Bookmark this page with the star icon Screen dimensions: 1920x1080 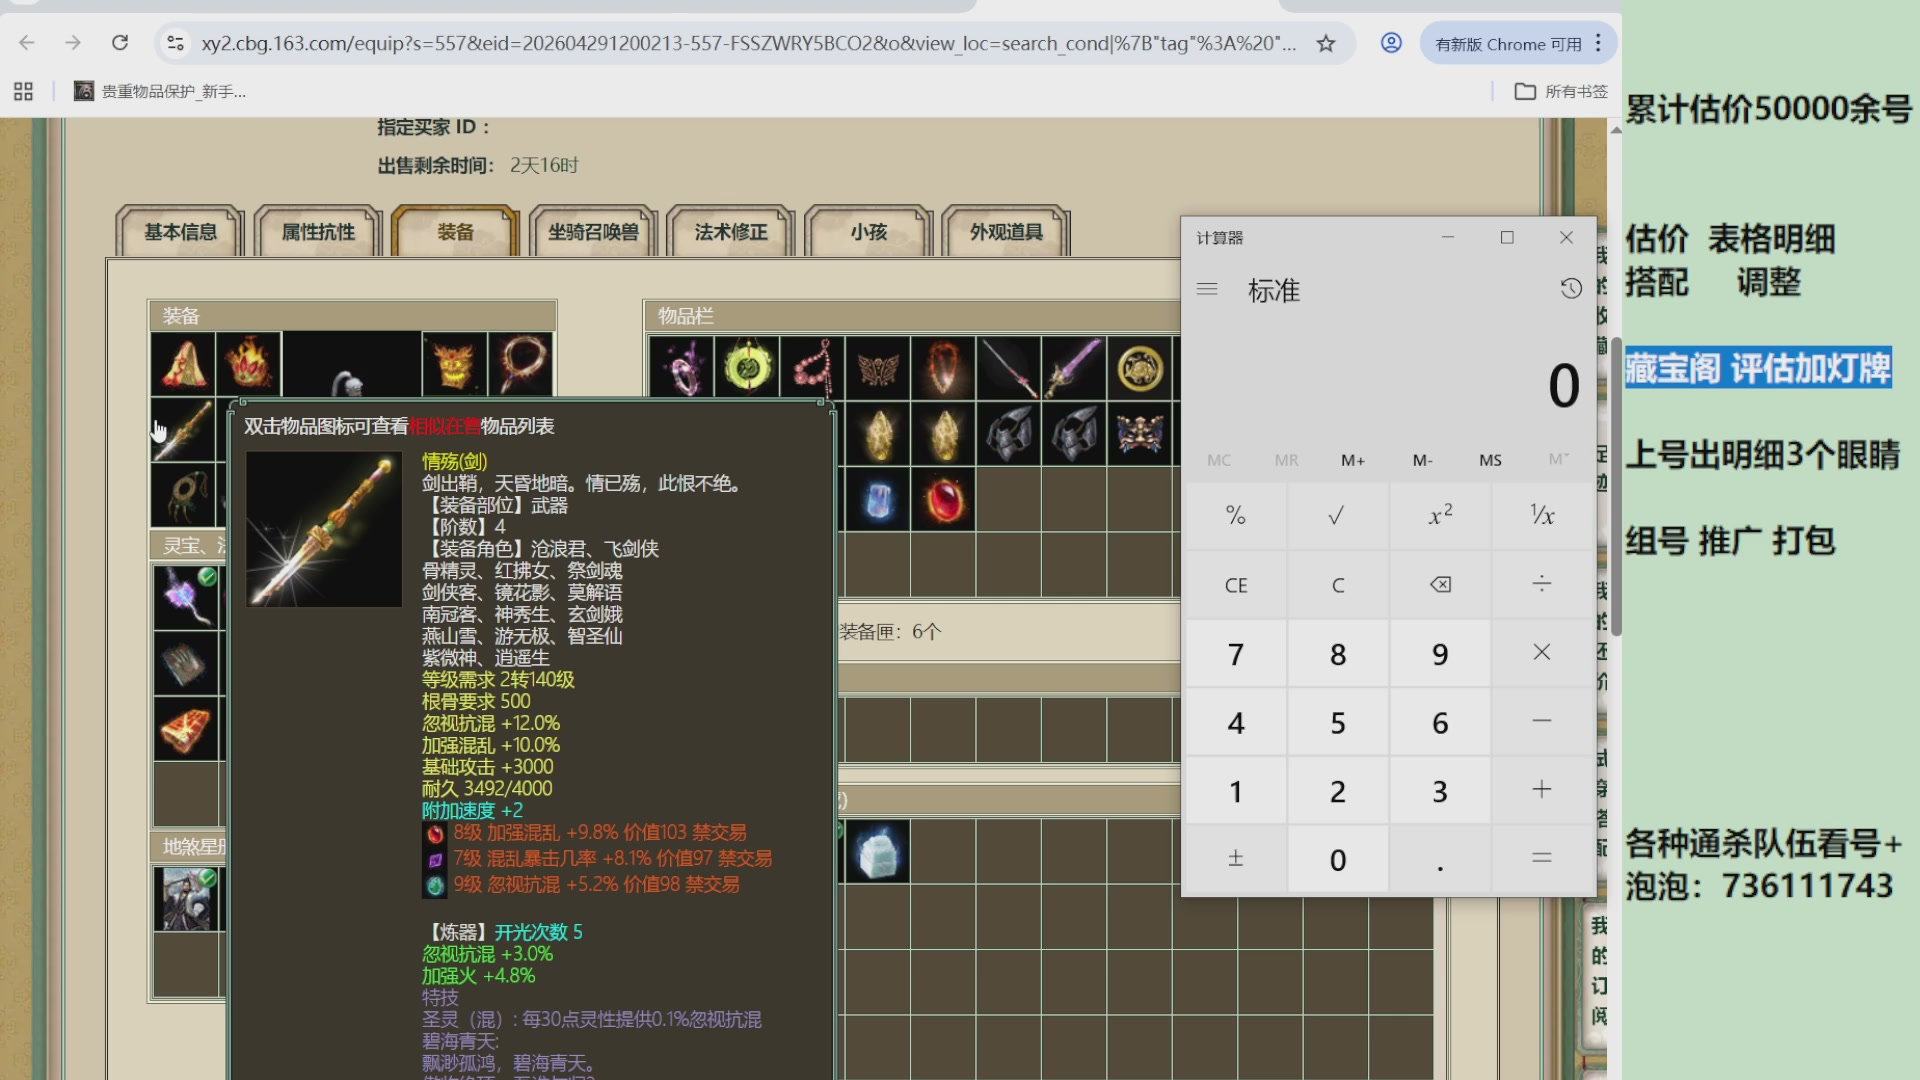(x=1326, y=43)
